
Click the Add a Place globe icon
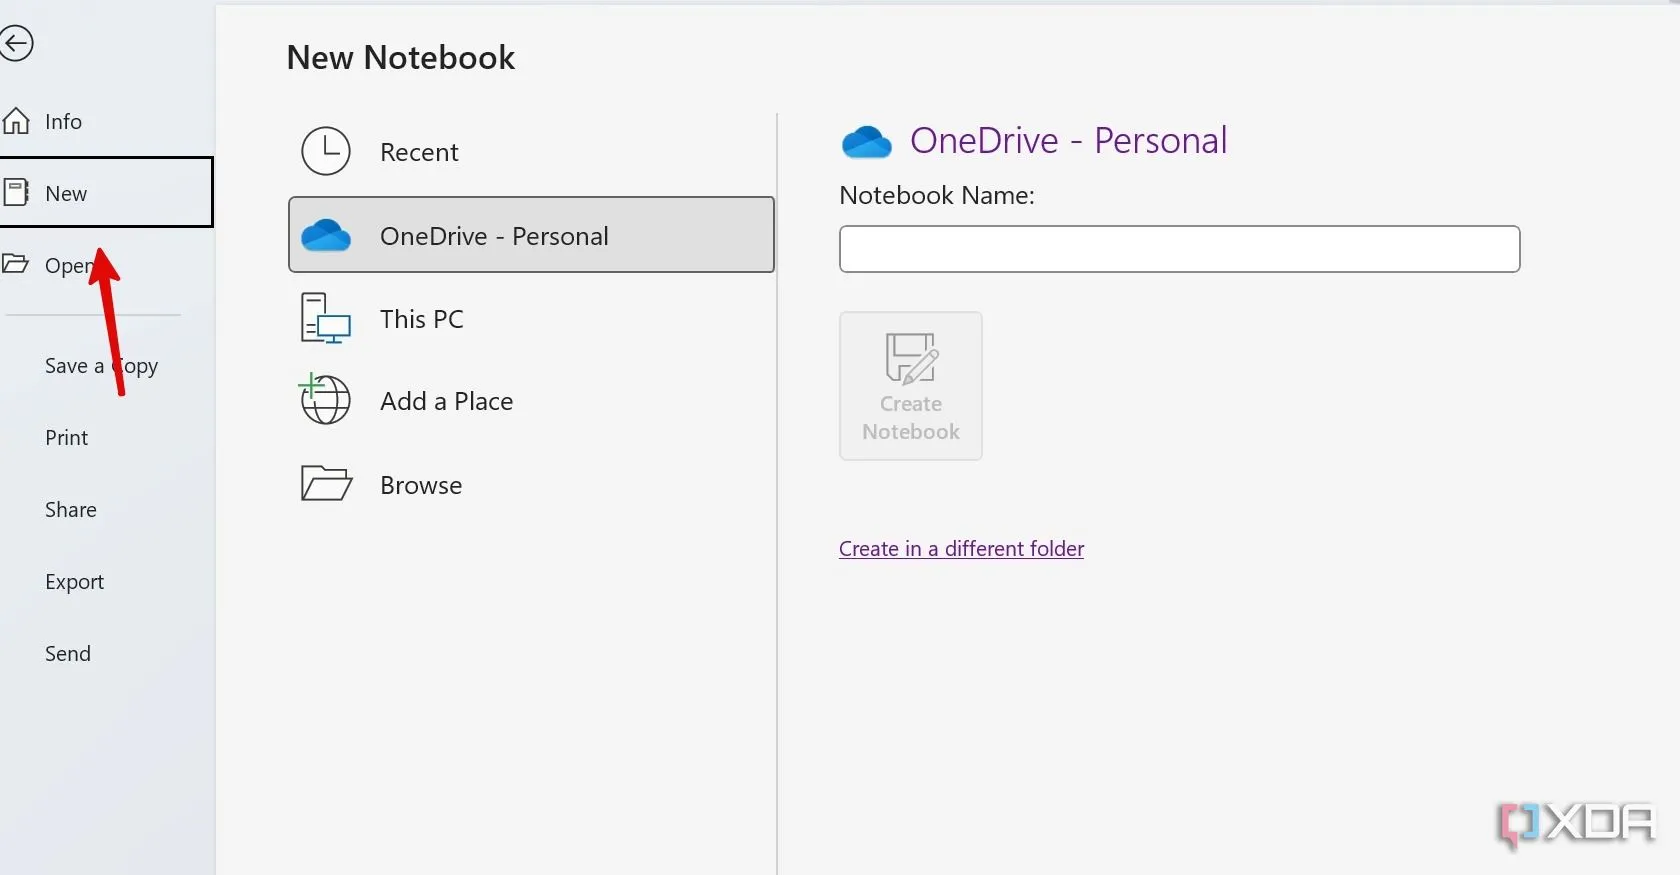point(325,399)
